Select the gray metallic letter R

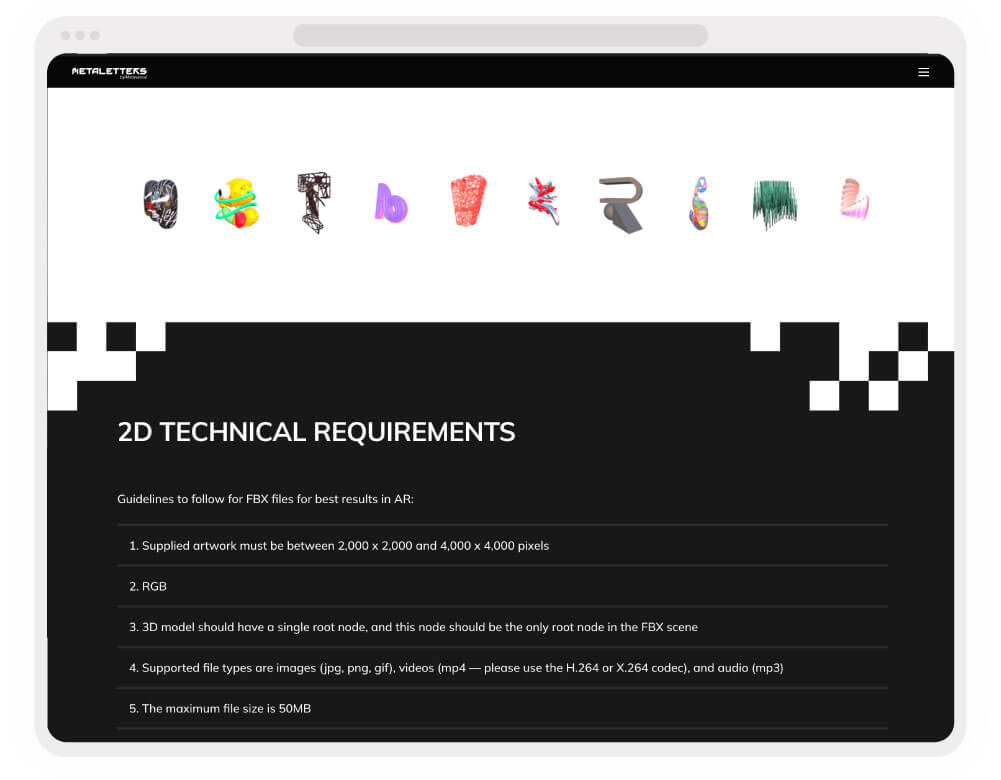tap(621, 205)
